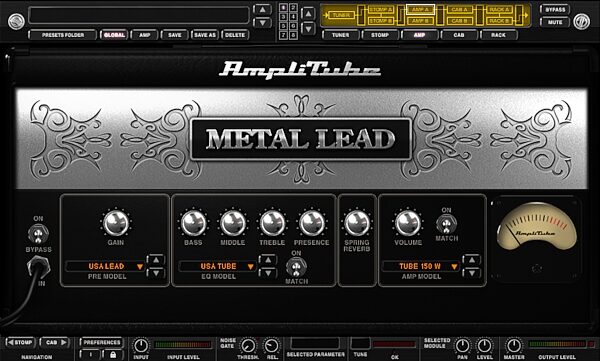The height and width of the screenshot is (361, 600).
Task: Choose signal routing preset 1
Action: click(283, 8)
